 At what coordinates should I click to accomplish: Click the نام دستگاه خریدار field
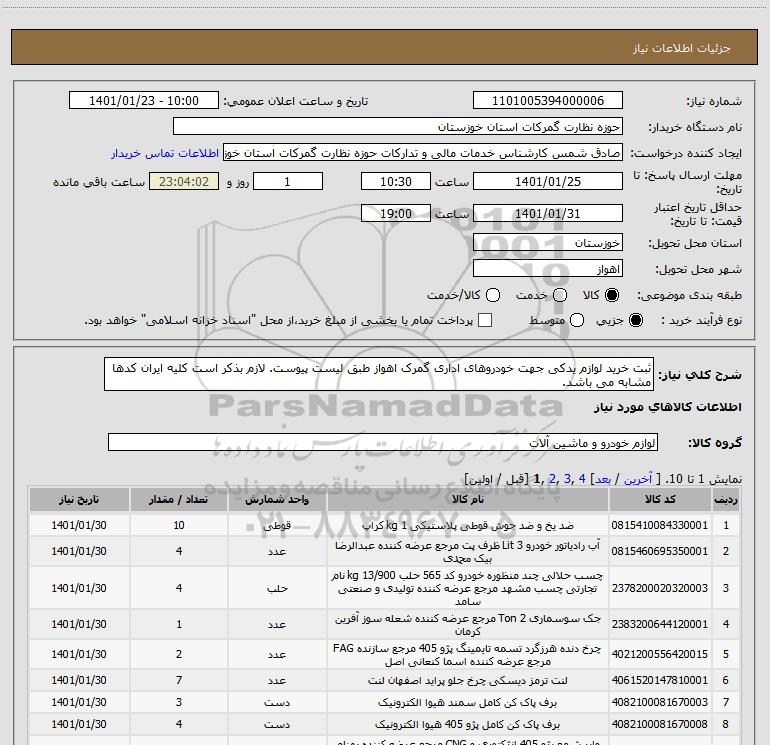398,127
